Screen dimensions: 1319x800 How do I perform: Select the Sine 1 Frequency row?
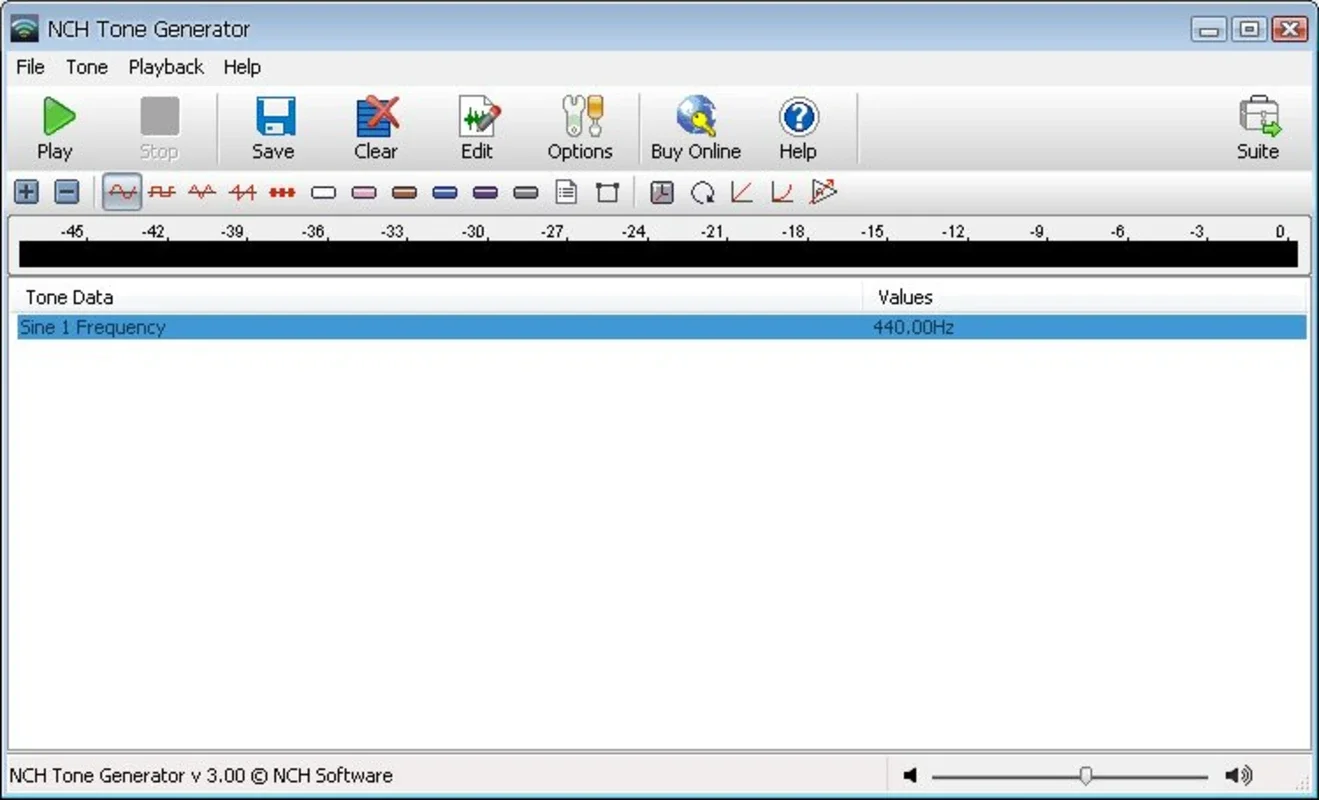[662, 327]
